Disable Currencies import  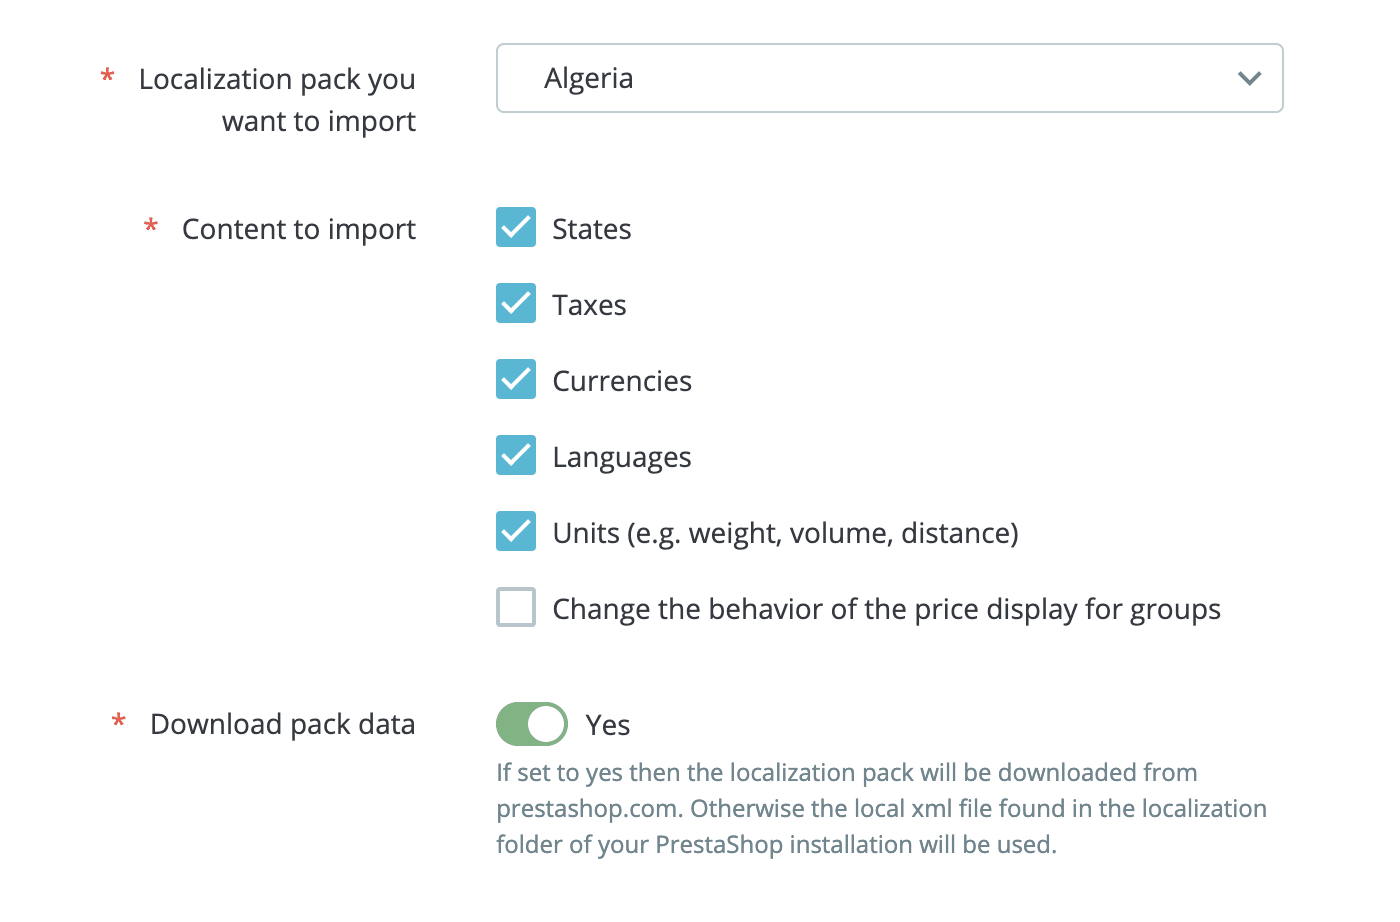click(x=515, y=379)
